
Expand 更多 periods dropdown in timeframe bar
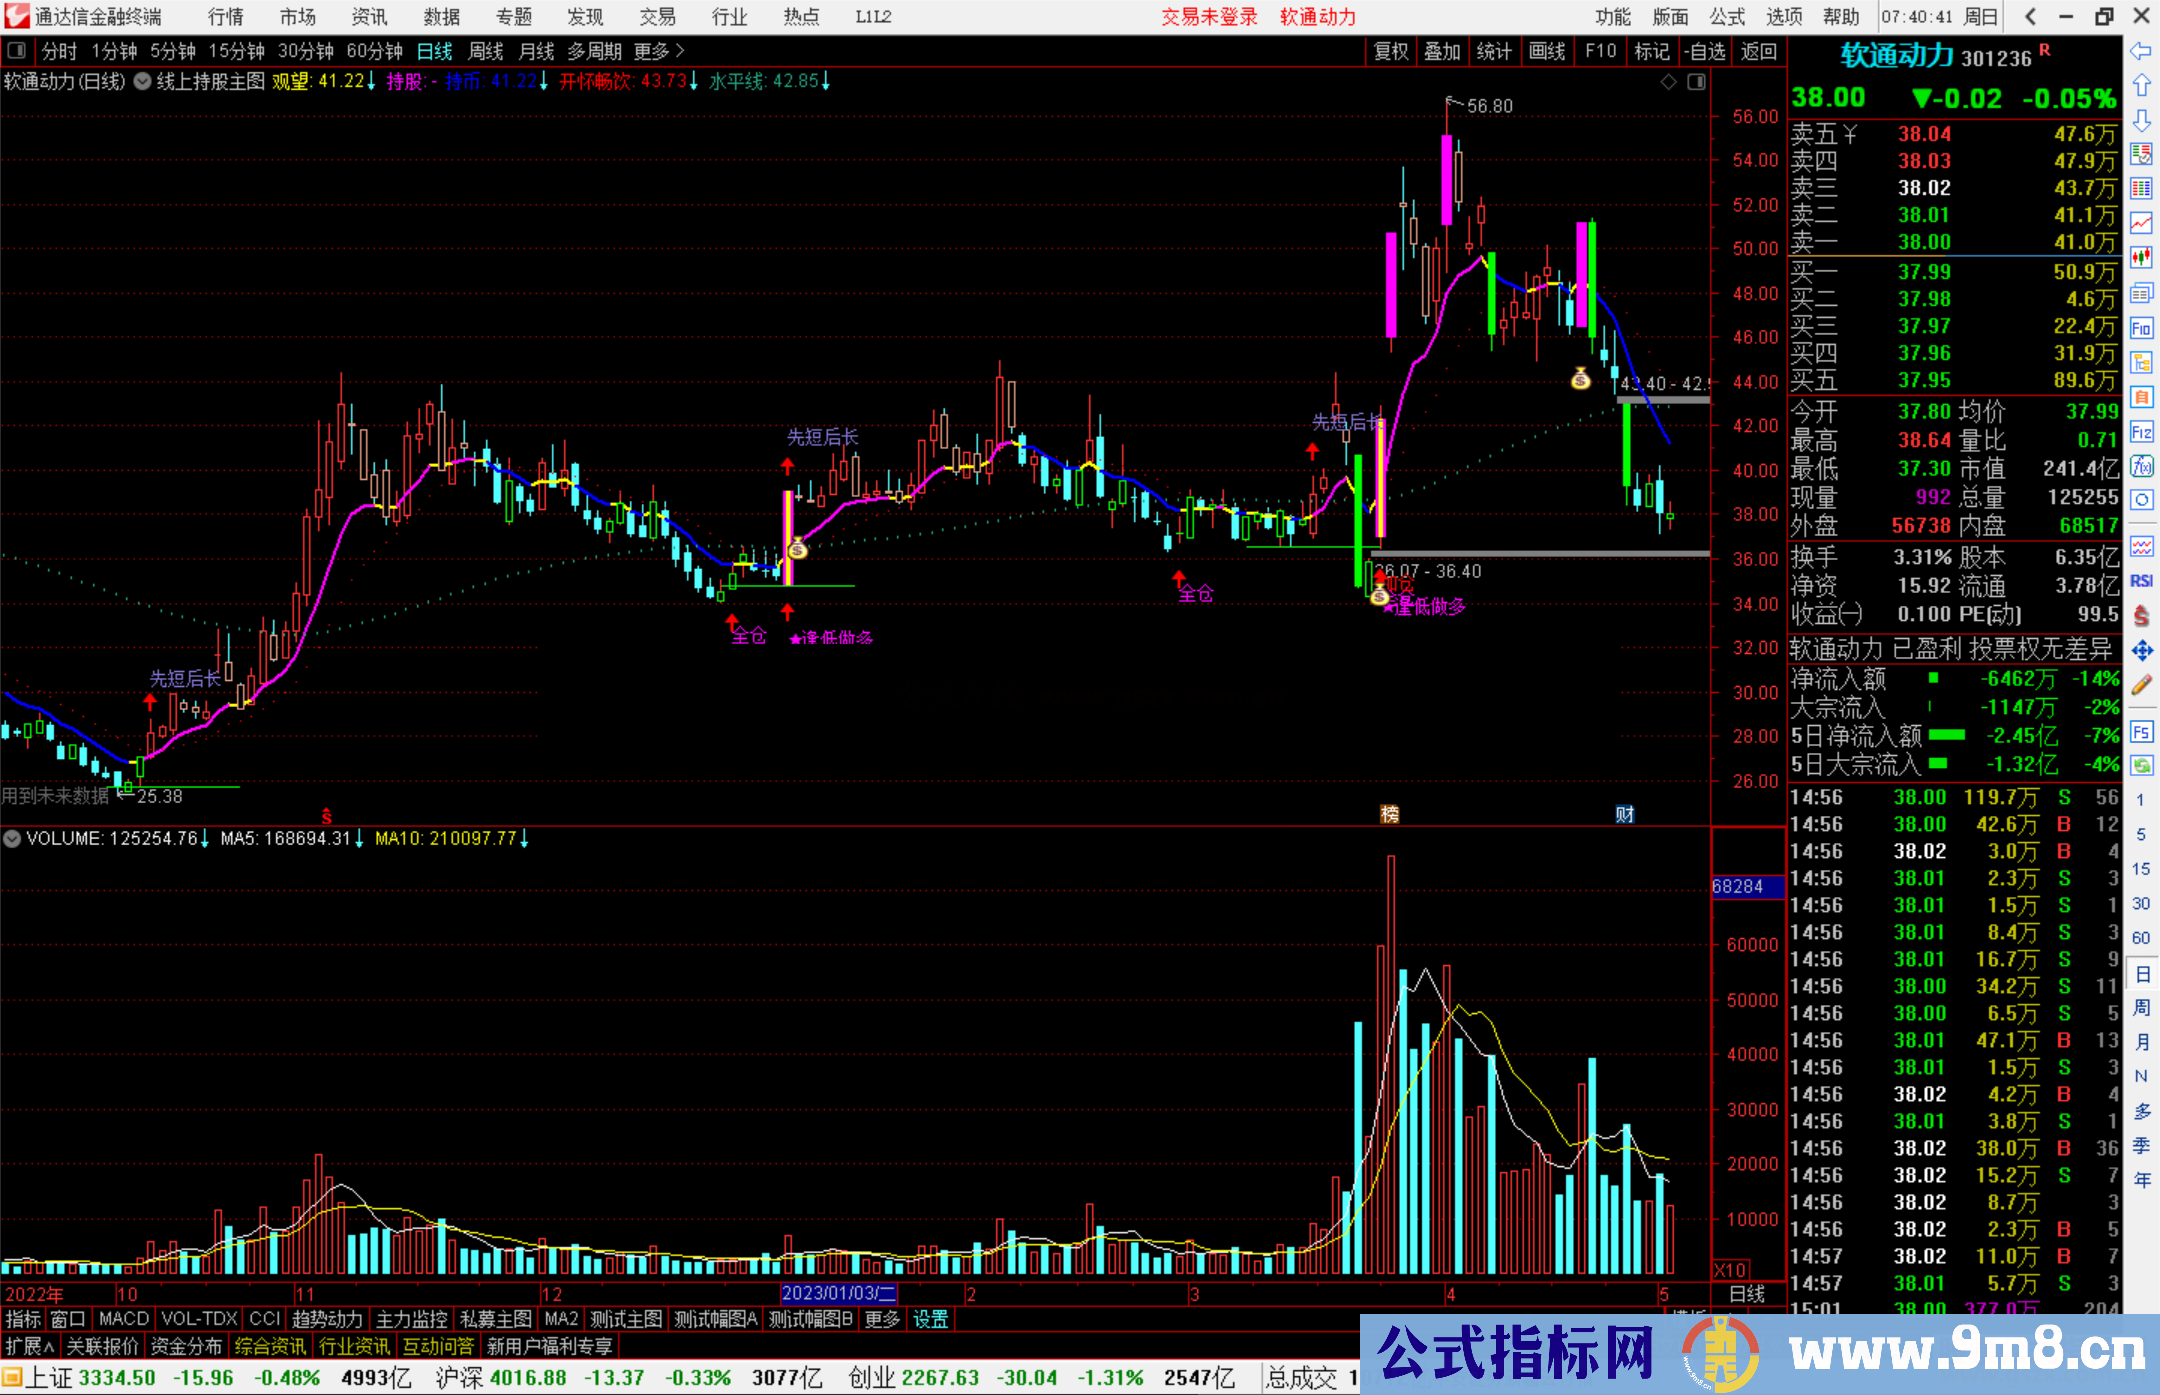(658, 51)
